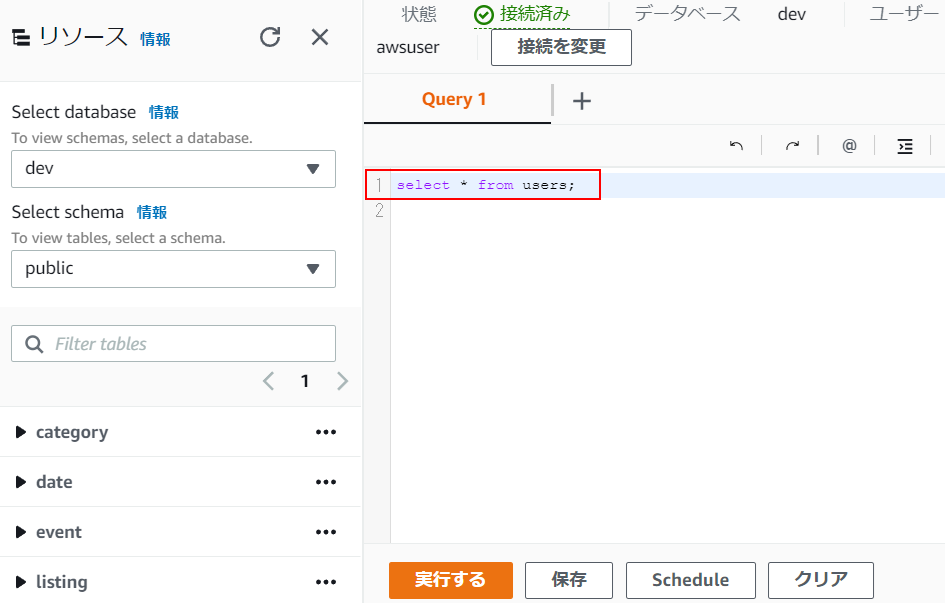Select the event table name
Viewport: 945px width, 603px height.
tap(58, 532)
